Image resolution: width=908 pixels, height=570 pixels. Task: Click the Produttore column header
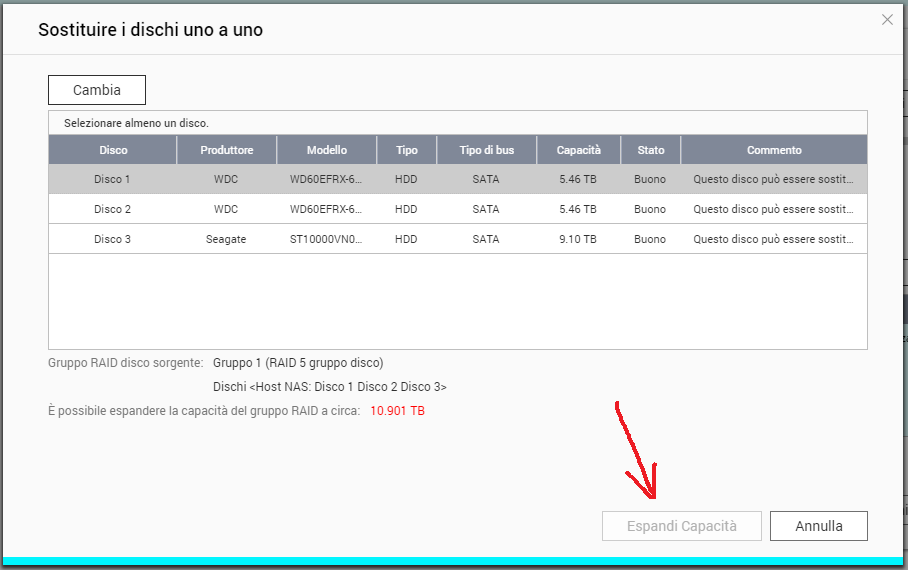(x=226, y=150)
